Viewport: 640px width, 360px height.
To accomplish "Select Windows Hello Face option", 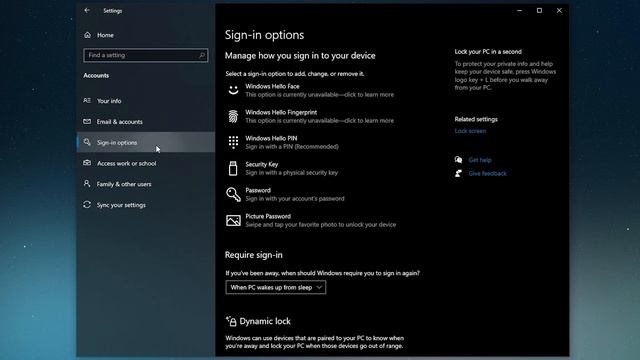I will point(272,86).
